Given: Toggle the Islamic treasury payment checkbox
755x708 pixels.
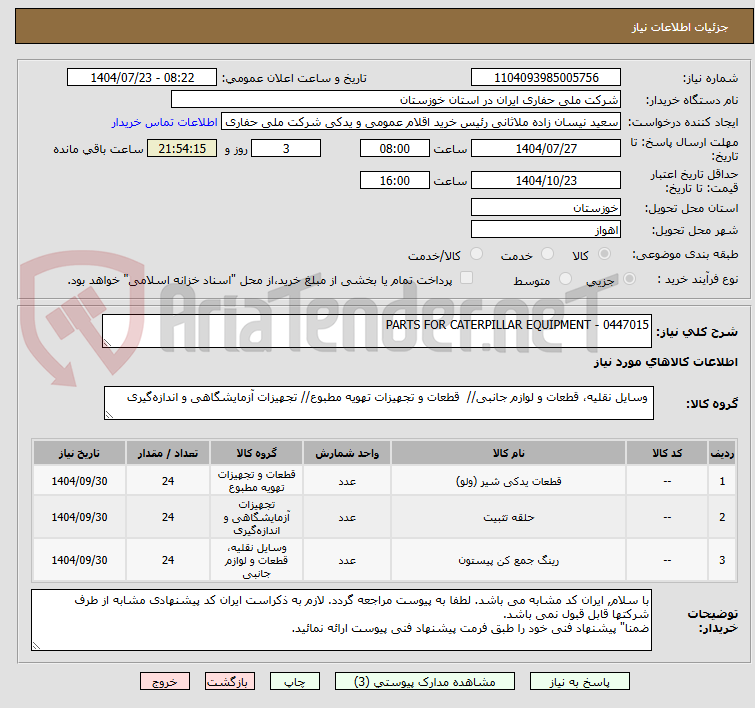Looking at the screenshot, I should pos(466,280).
